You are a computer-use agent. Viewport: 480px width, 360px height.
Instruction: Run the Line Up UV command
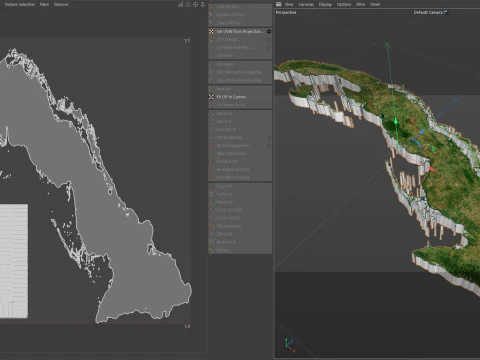pos(240,130)
